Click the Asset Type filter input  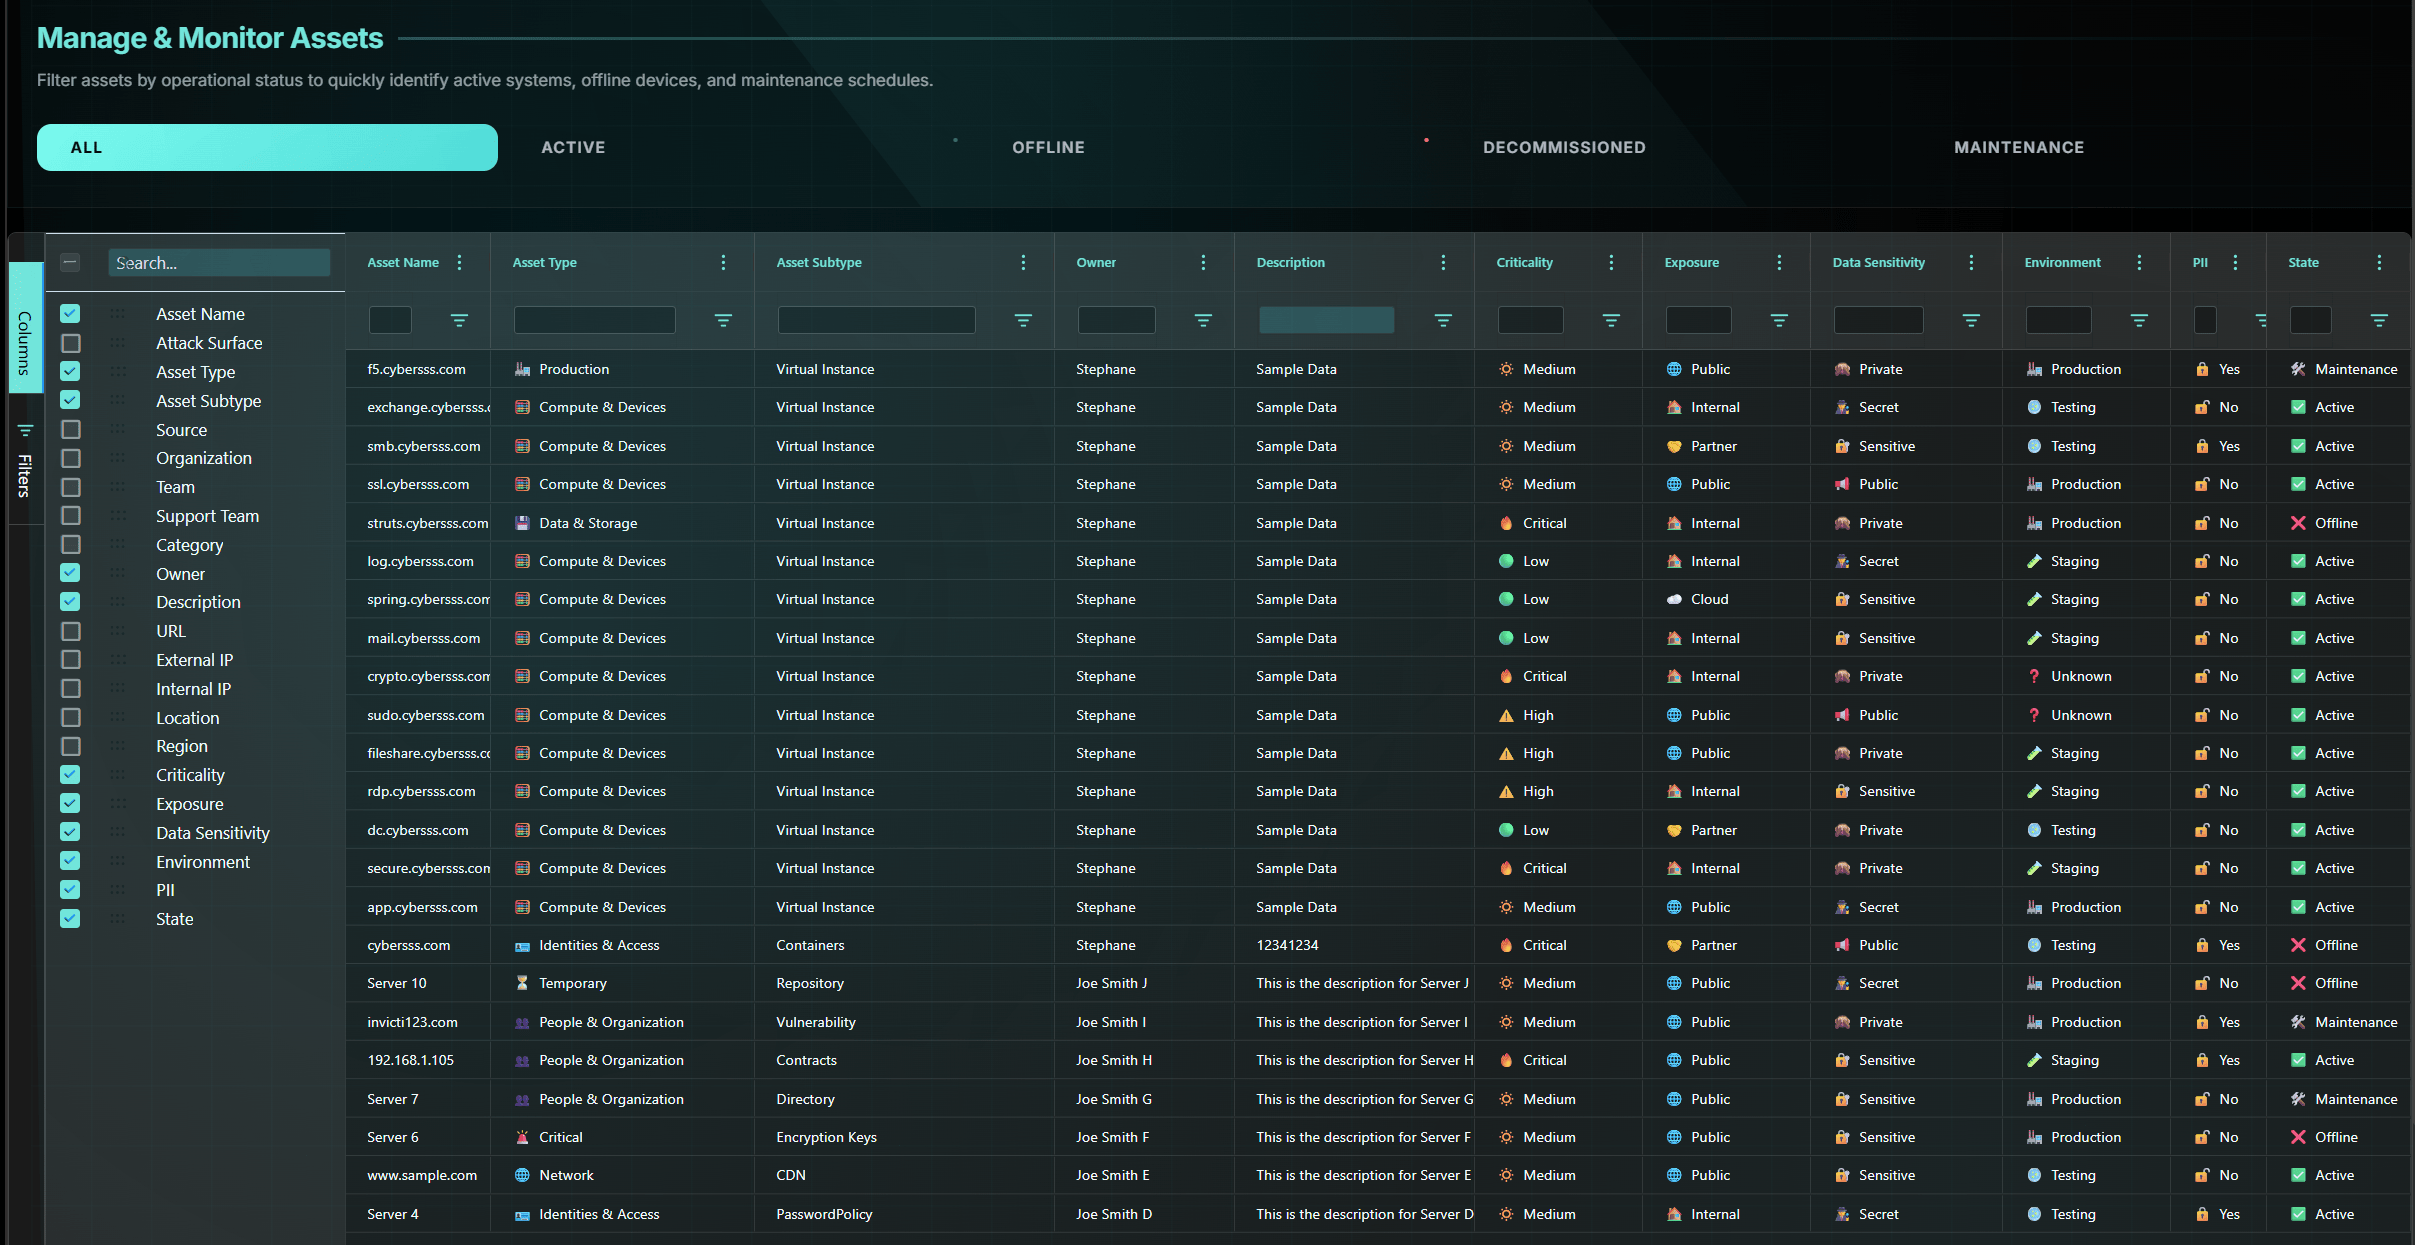click(595, 320)
